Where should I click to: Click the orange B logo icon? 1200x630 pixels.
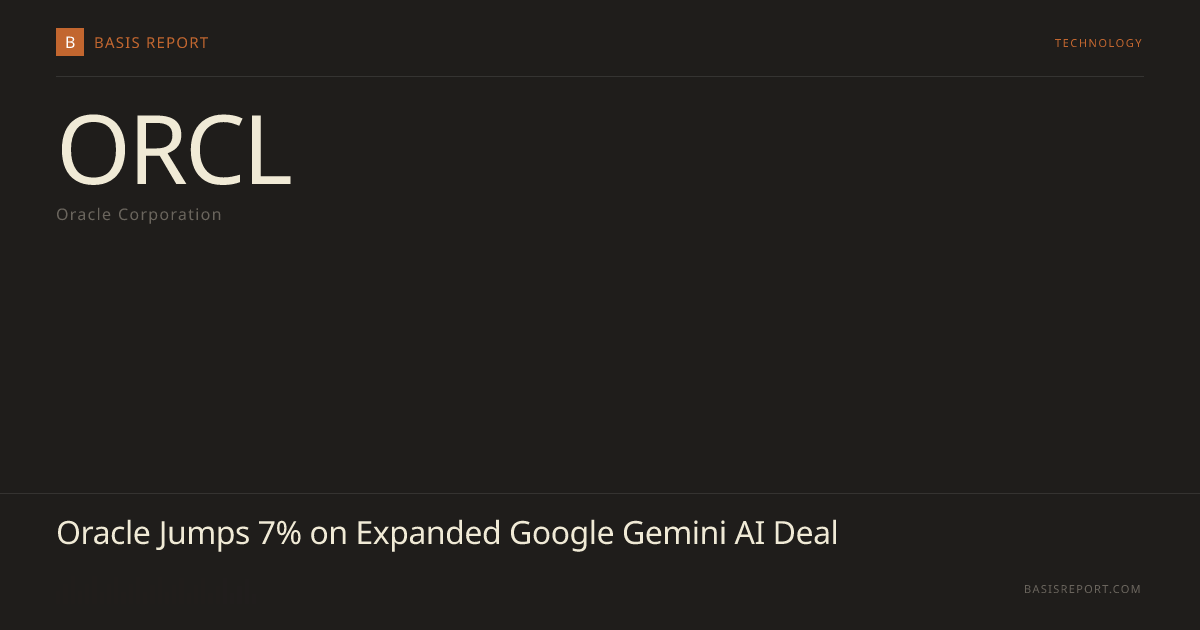pos(70,42)
